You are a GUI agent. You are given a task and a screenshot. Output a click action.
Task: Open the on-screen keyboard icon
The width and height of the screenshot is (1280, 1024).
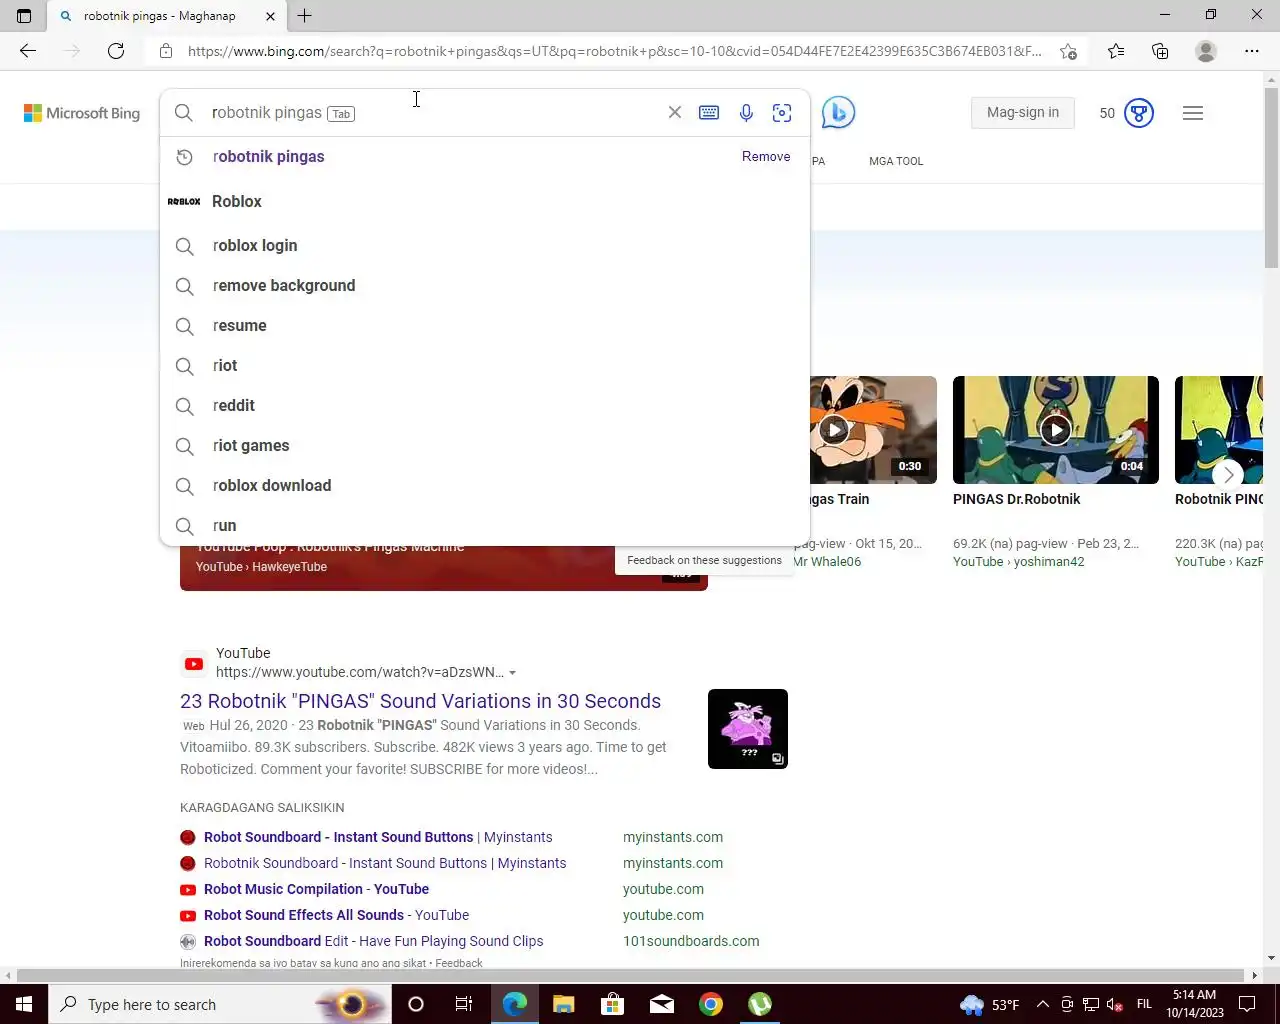709,113
